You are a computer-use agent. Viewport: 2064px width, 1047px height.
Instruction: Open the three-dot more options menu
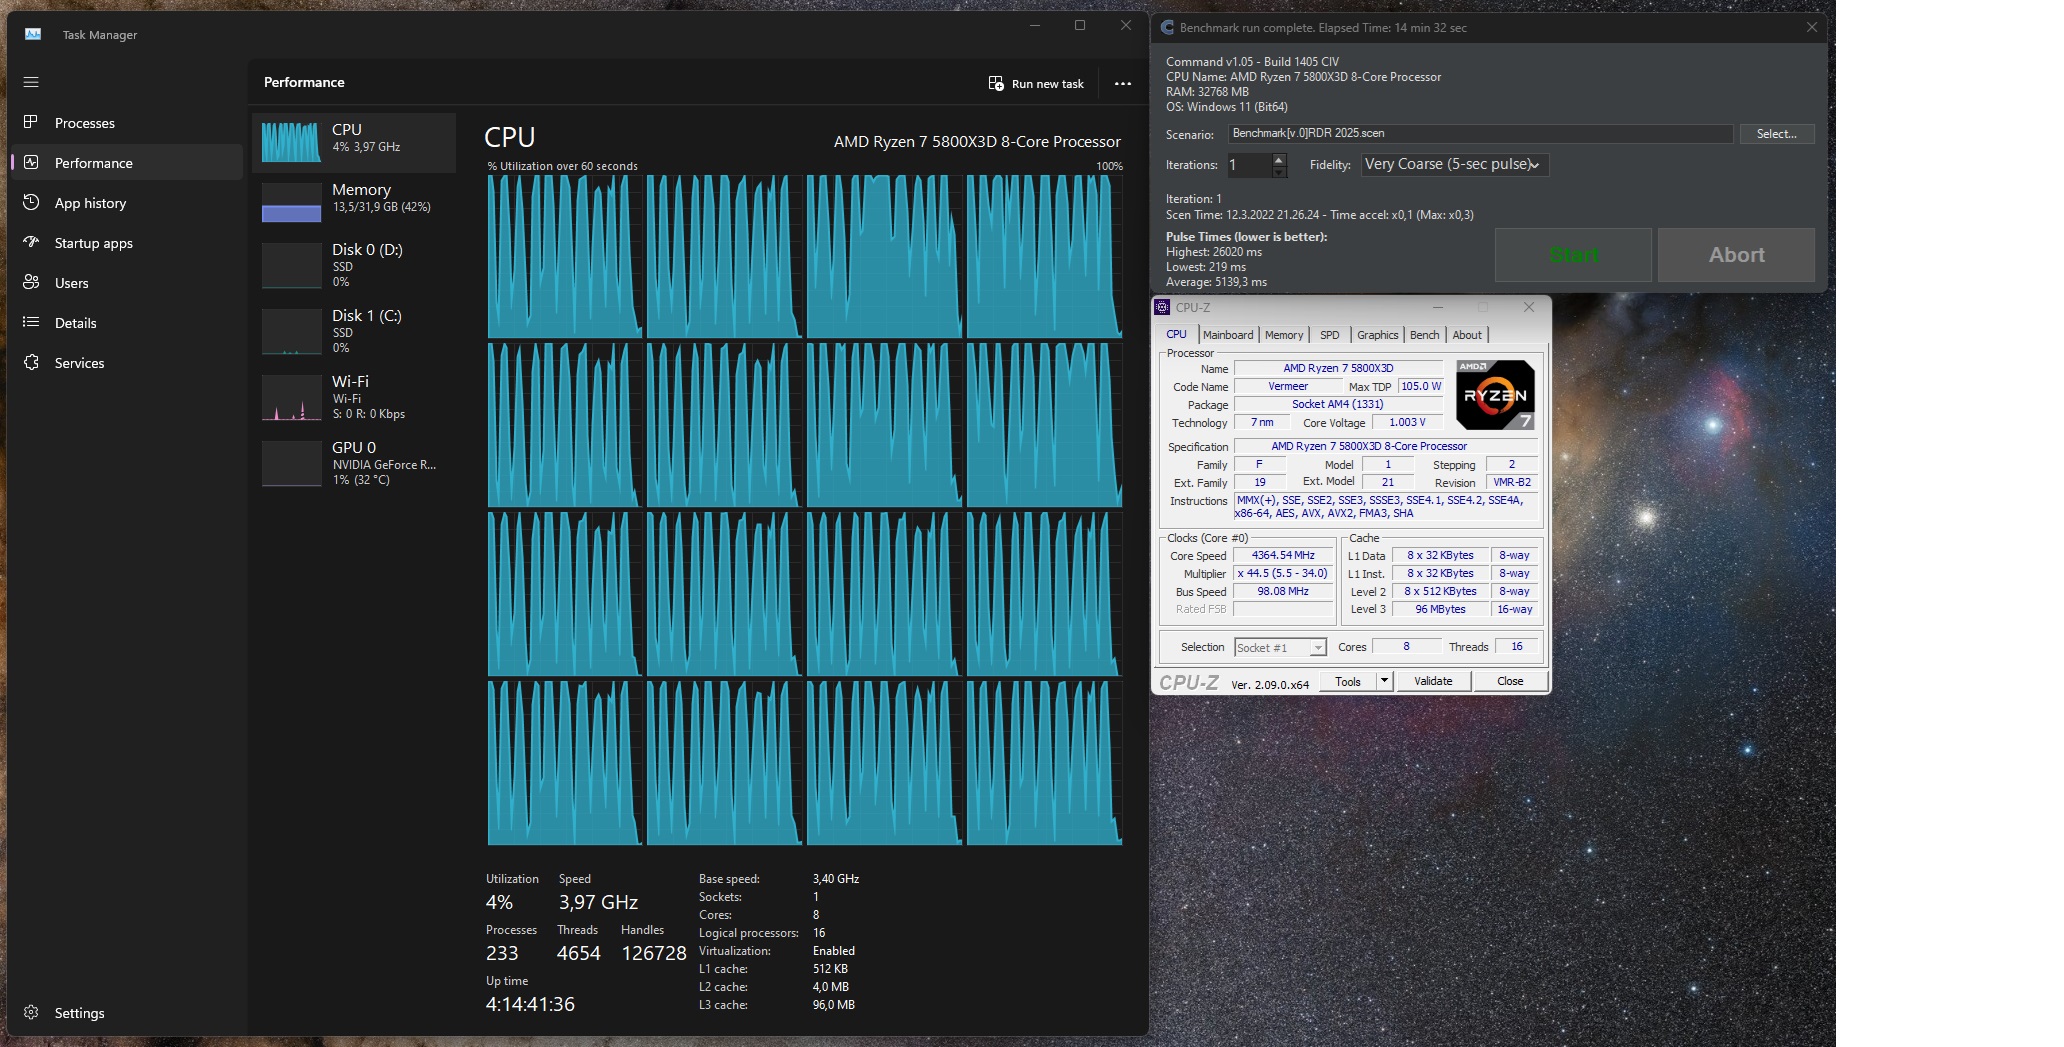coord(1123,84)
